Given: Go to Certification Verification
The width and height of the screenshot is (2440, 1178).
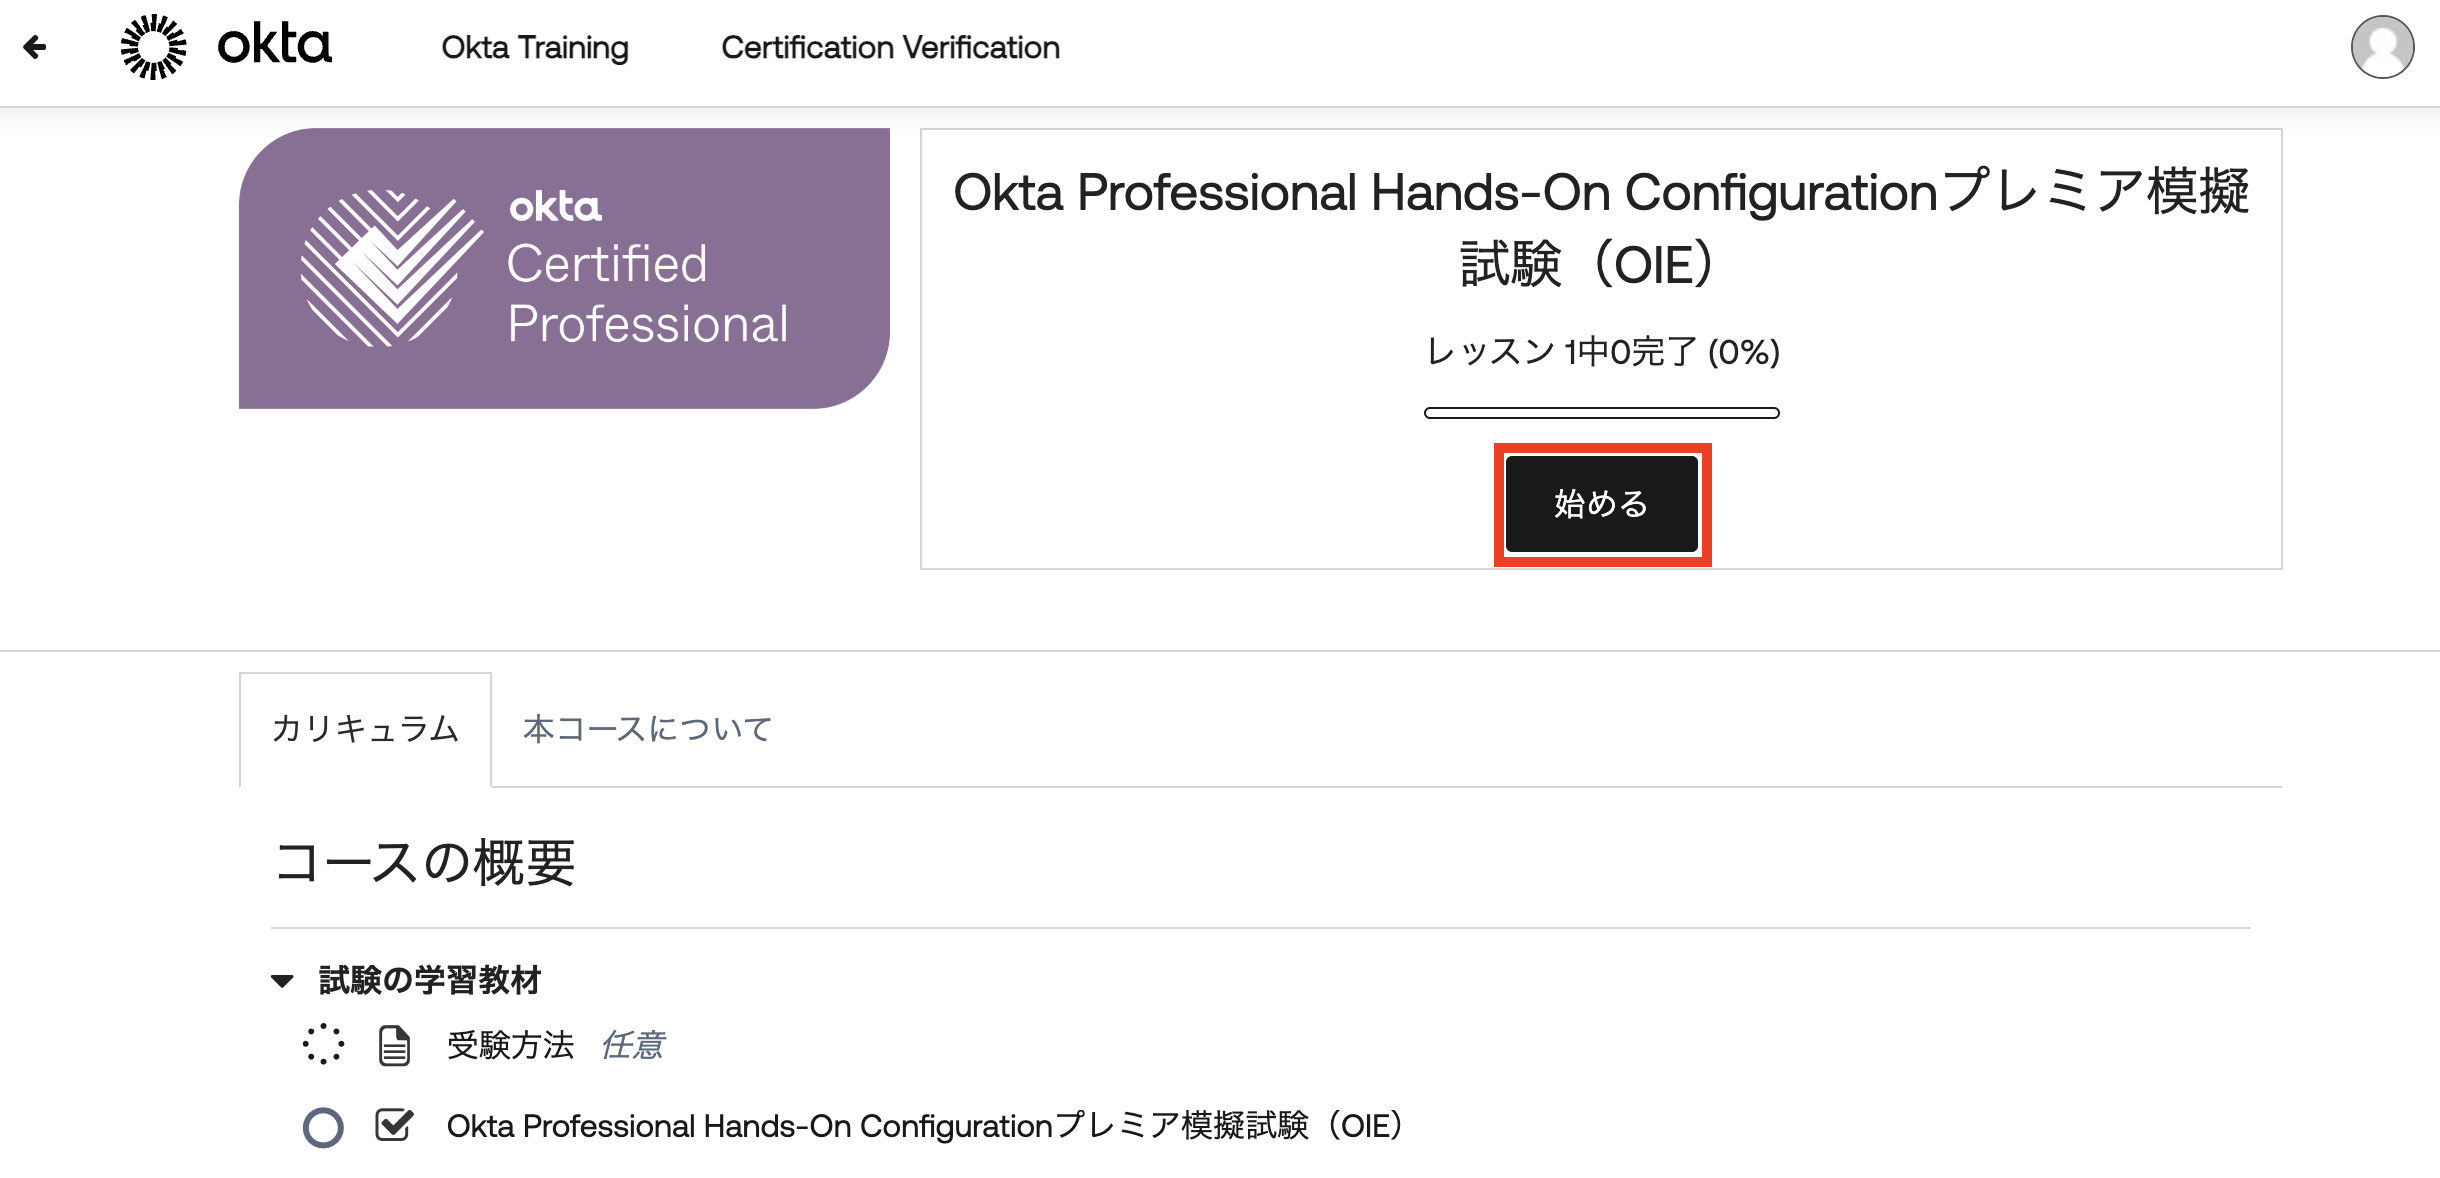Looking at the screenshot, I should (890, 47).
